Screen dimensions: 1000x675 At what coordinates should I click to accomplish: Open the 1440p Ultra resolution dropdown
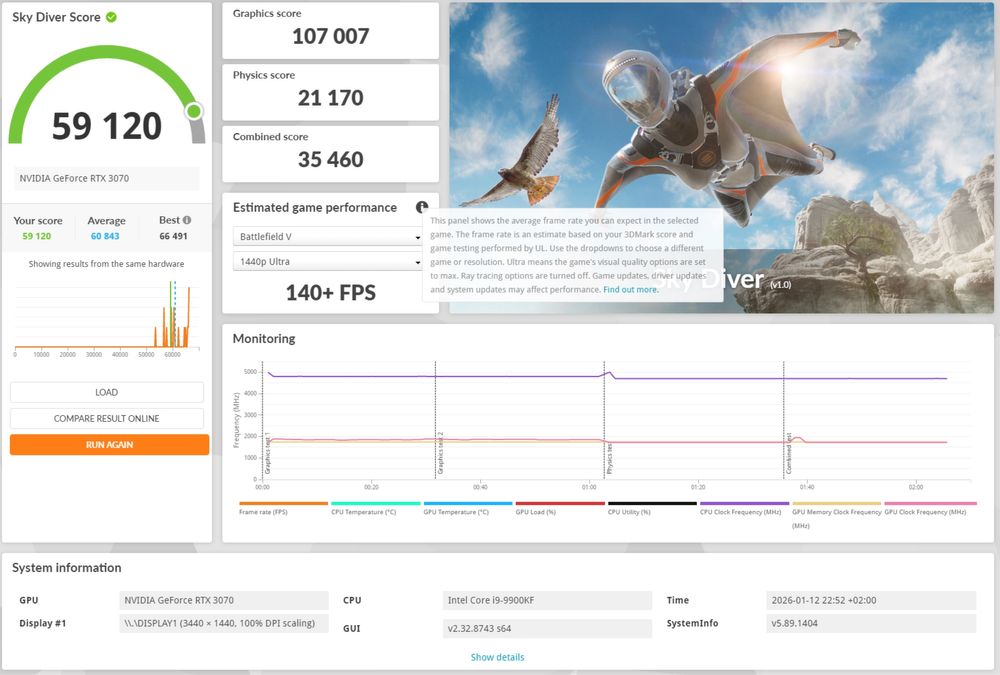pyautogui.click(x=328, y=262)
